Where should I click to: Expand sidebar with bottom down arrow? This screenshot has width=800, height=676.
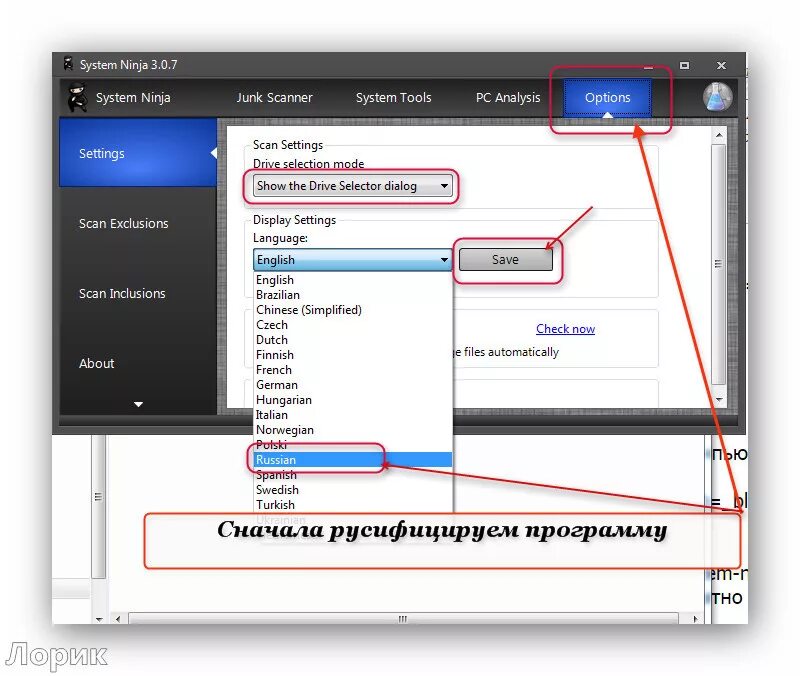pyautogui.click(x=138, y=405)
